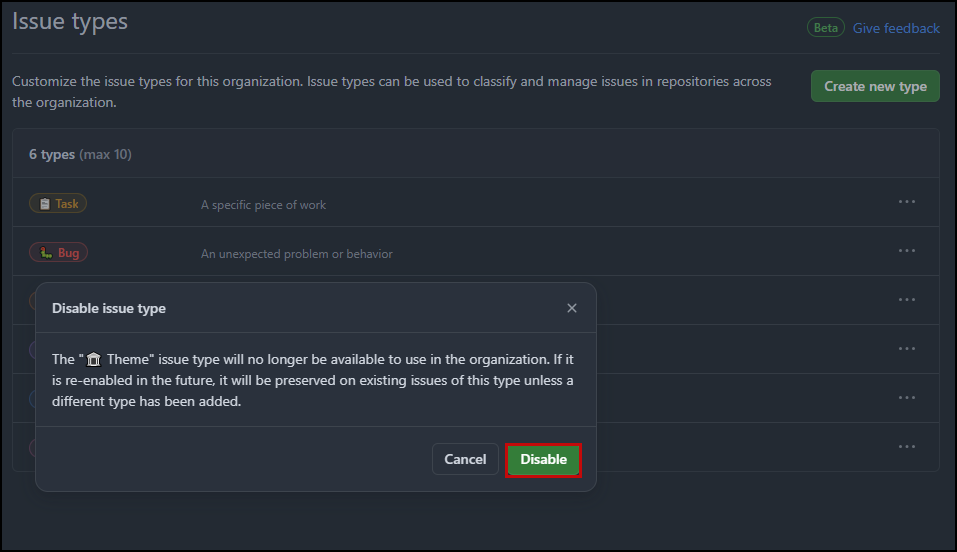Close the Disable issue type dialog with X
The height and width of the screenshot is (552, 957).
pos(572,308)
